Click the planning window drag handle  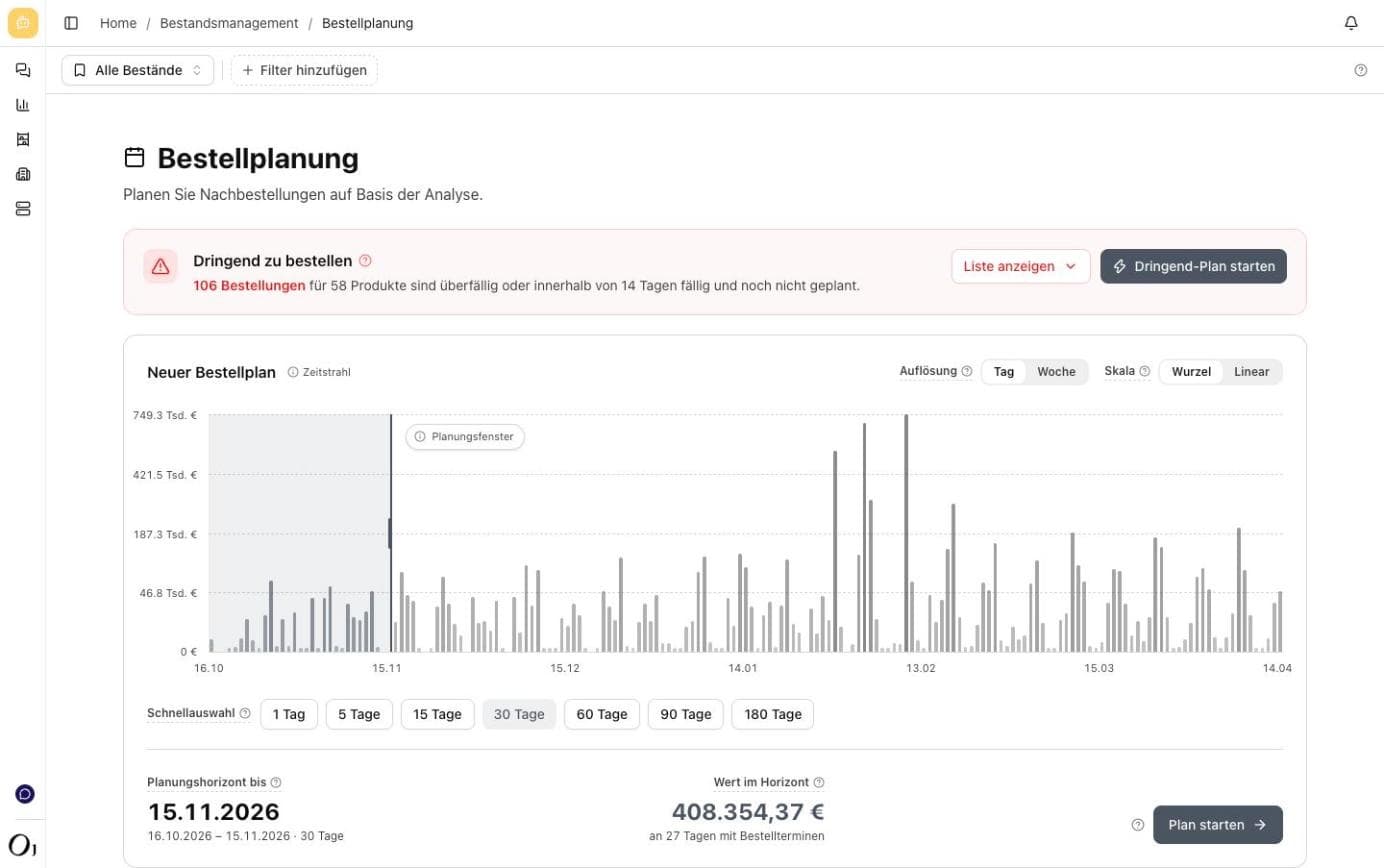click(390, 533)
